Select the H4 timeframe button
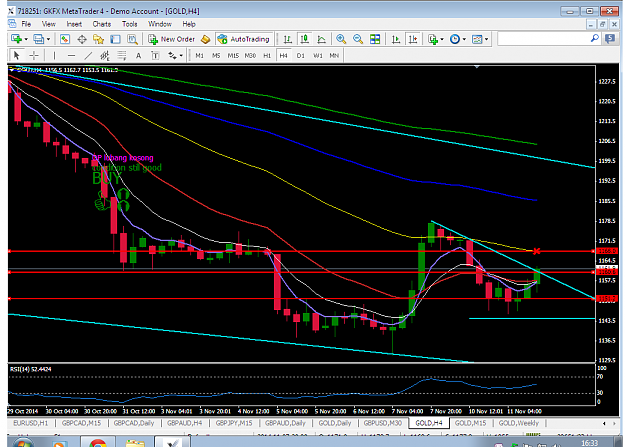Image resolution: width=625 pixels, height=447 pixels. (283, 55)
